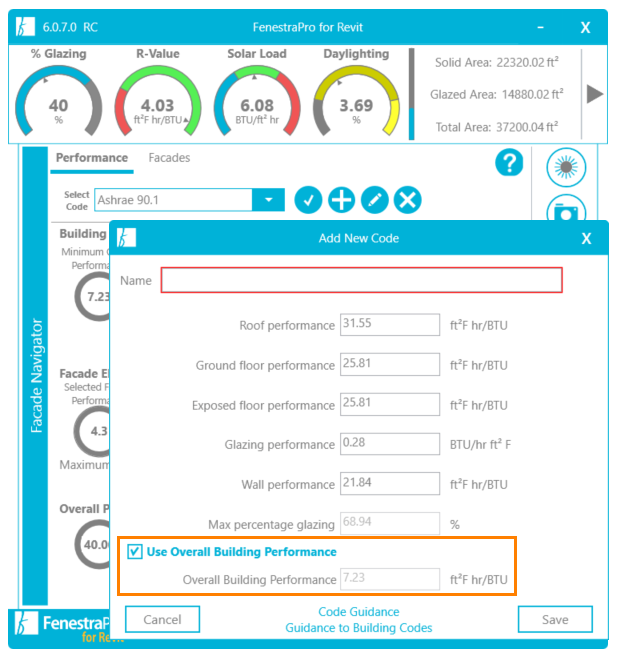Click the Cancel button

pyautogui.click(x=162, y=619)
